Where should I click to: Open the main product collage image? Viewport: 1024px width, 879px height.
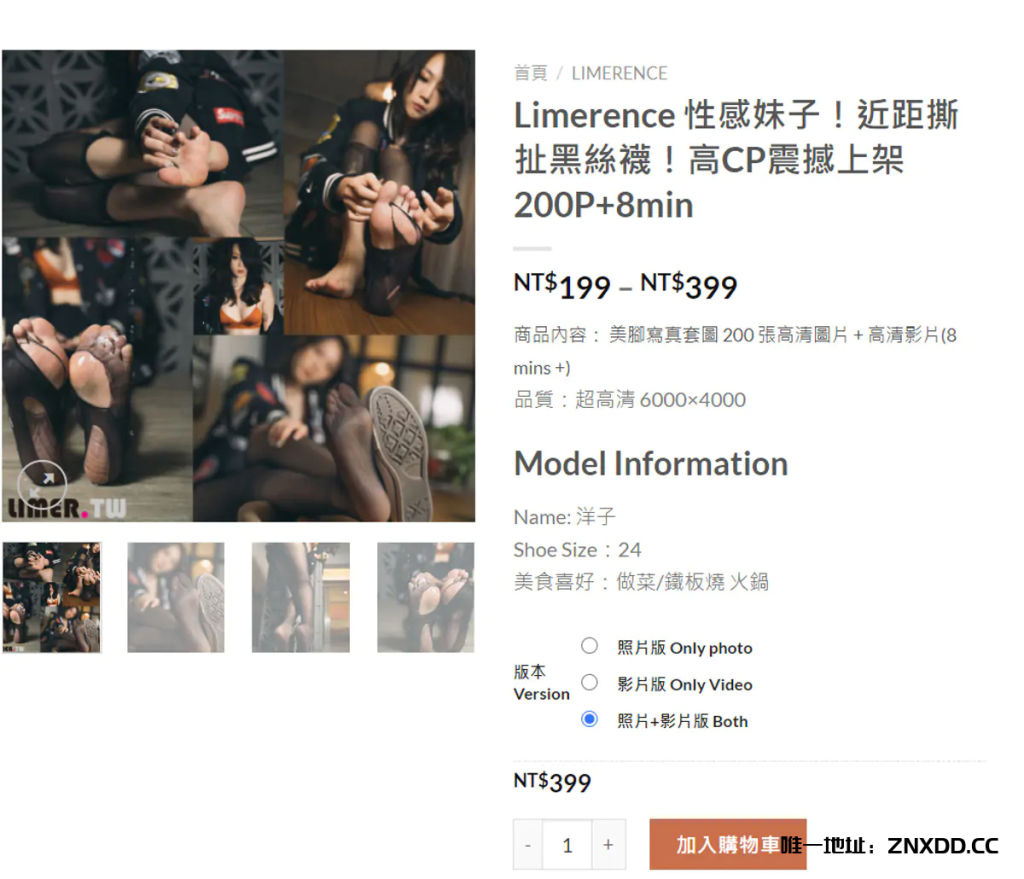coord(238,285)
